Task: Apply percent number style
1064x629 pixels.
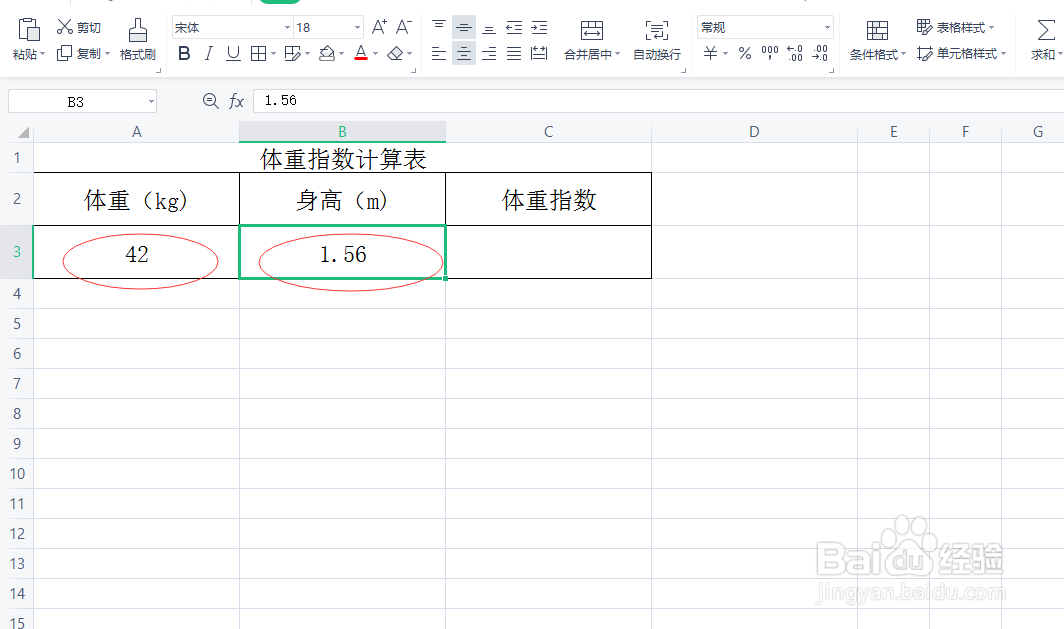Action: coord(744,54)
